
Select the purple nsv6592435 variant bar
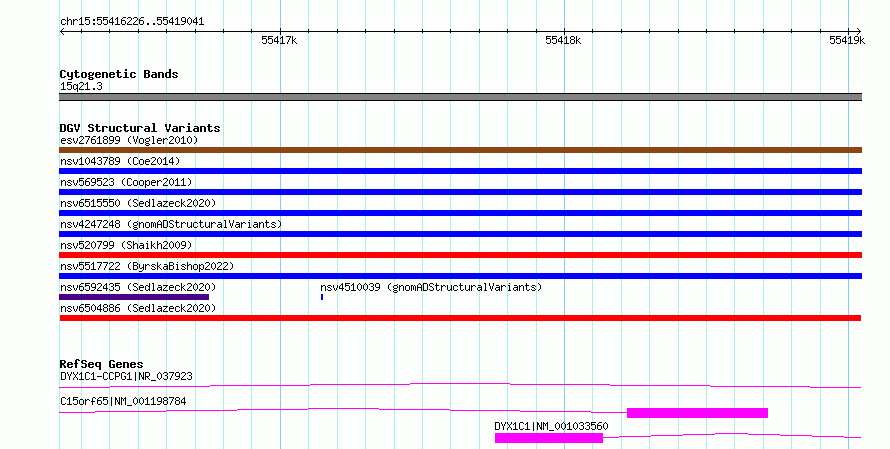point(134,297)
